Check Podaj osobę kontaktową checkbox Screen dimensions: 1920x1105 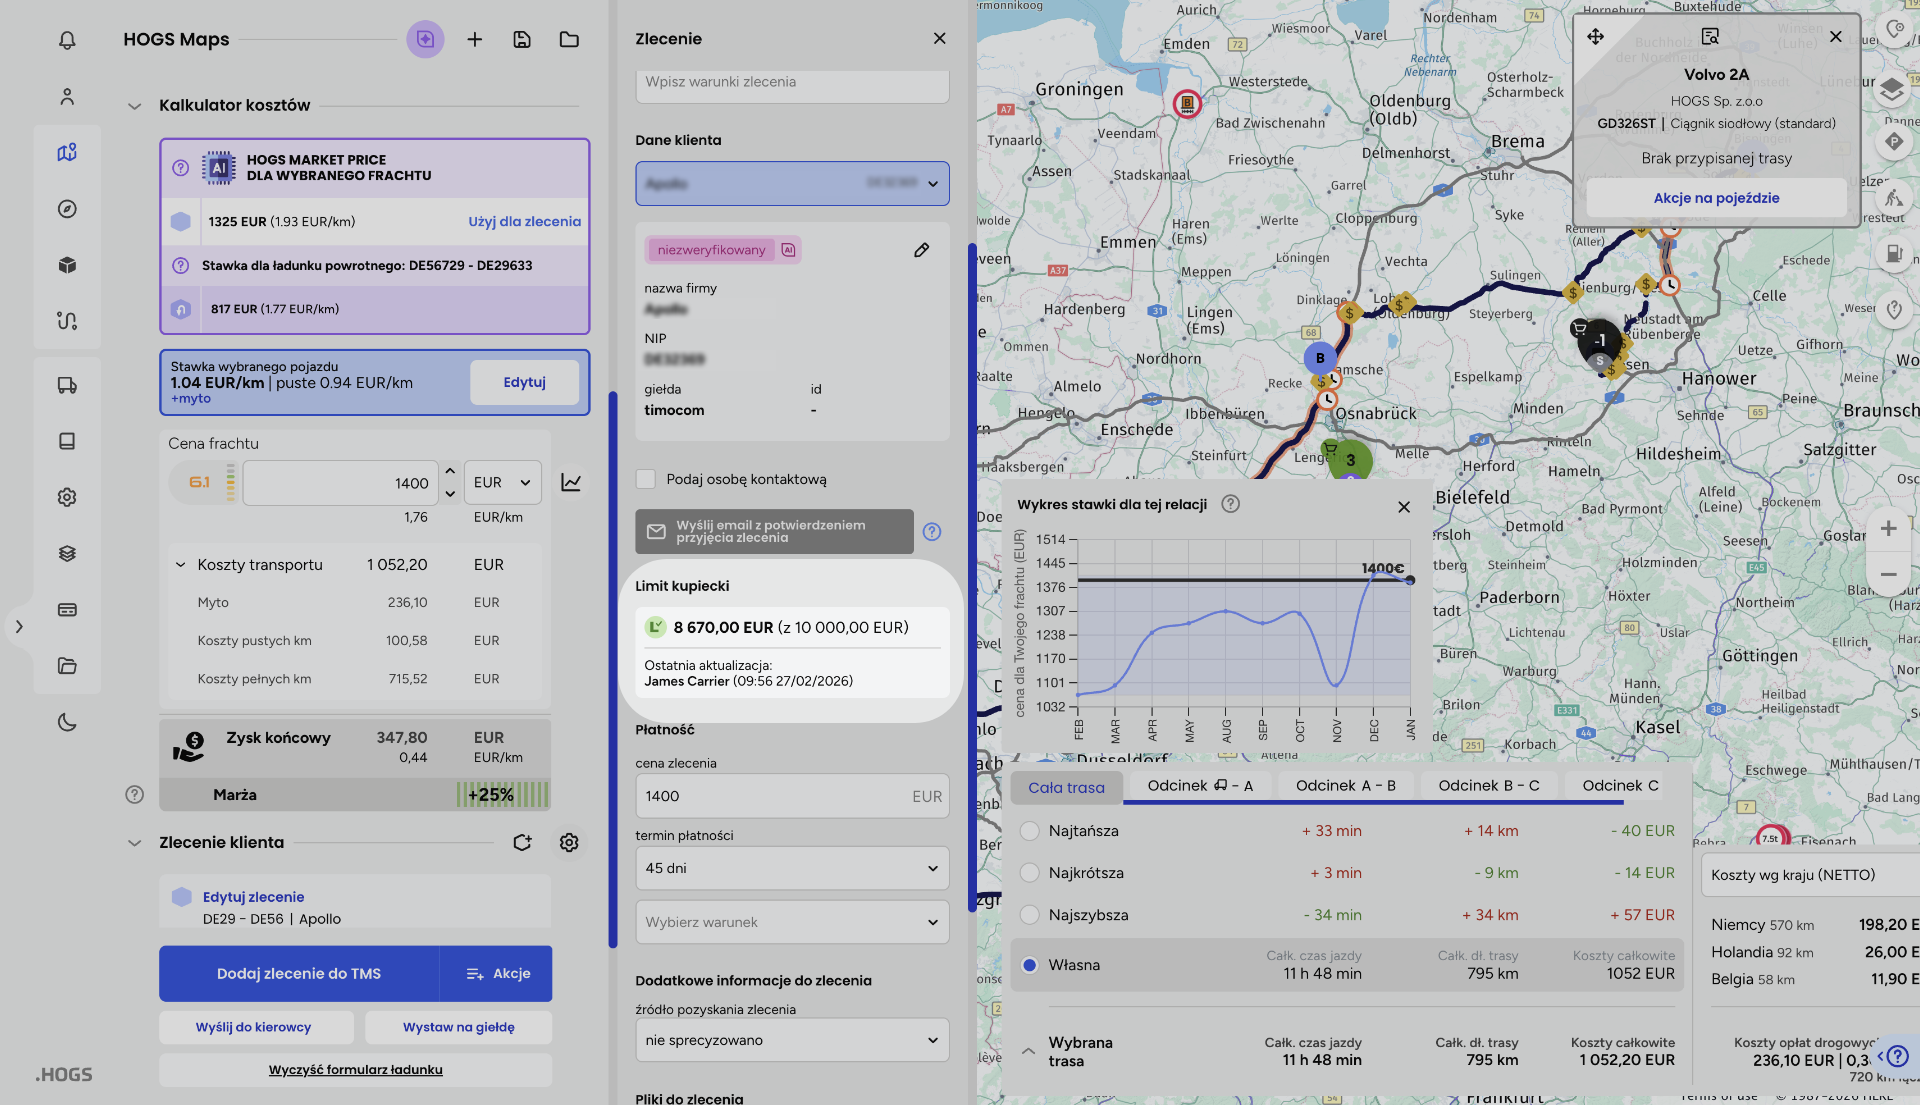(x=646, y=479)
